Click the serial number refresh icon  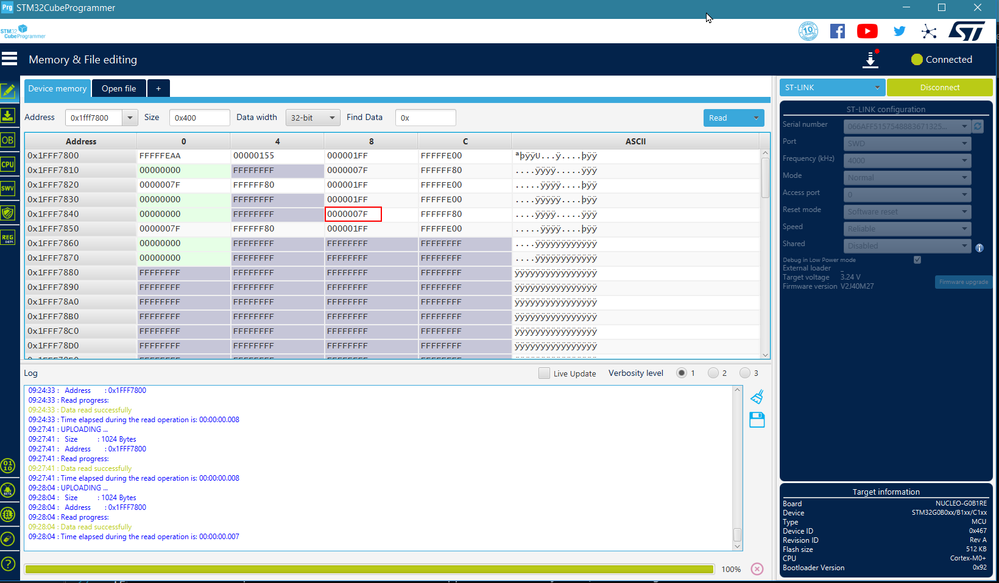tap(978, 126)
